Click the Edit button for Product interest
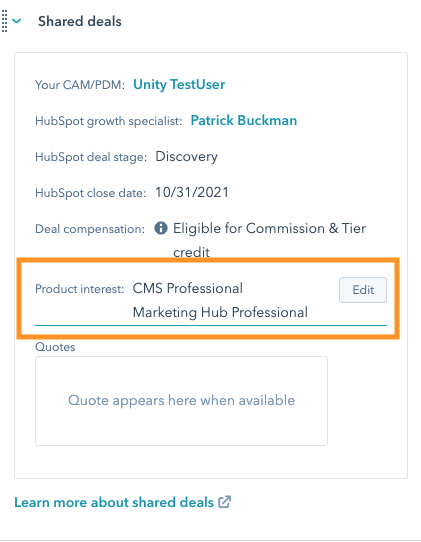421x542 pixels. tap(363, 290)
